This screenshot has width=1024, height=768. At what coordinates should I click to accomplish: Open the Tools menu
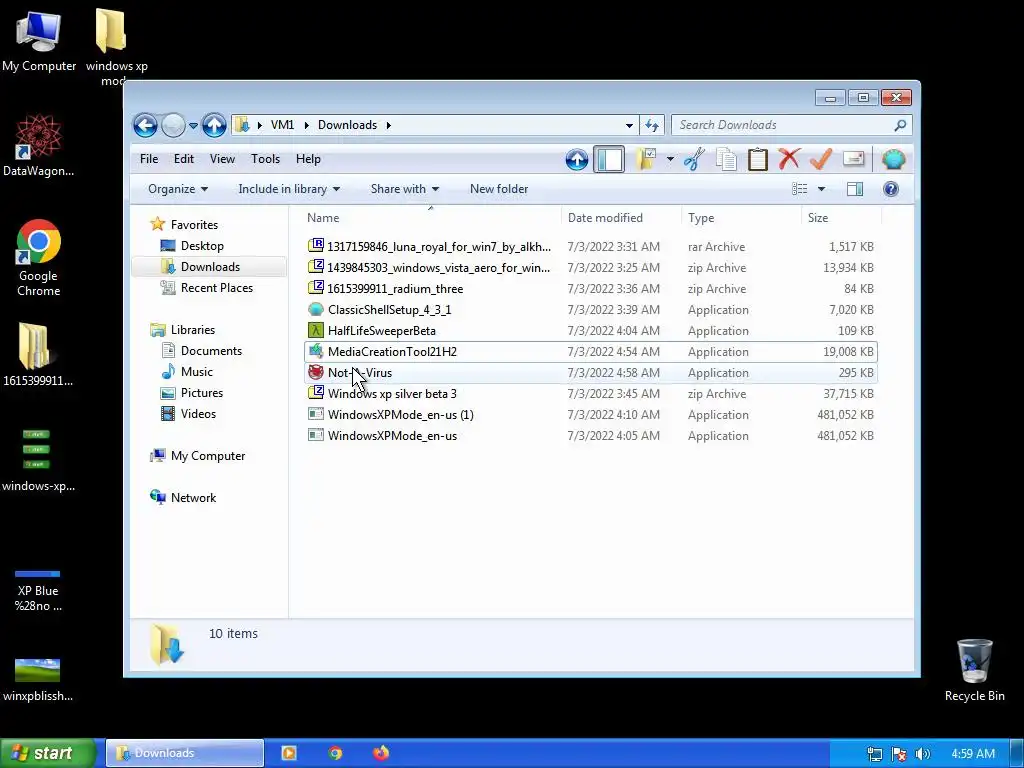[265, 159]
